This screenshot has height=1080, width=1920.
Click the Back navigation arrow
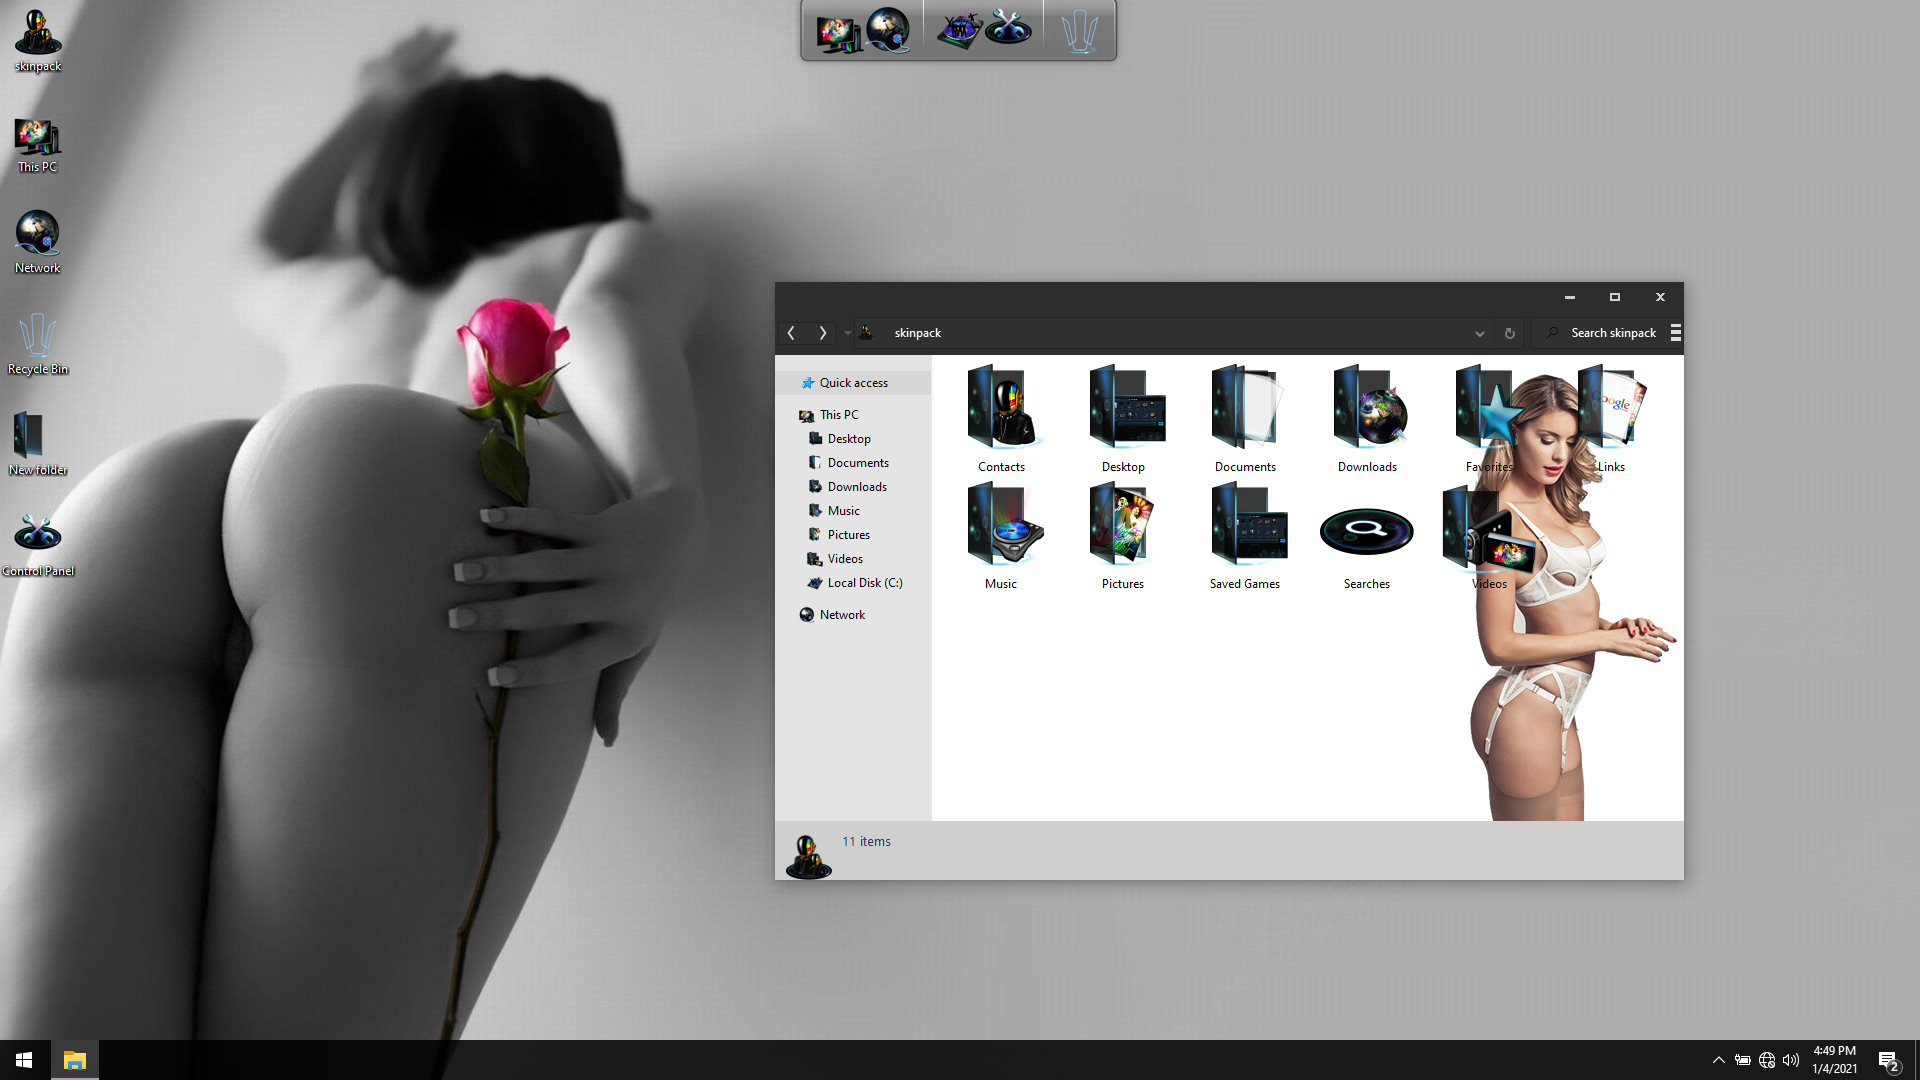791,333
